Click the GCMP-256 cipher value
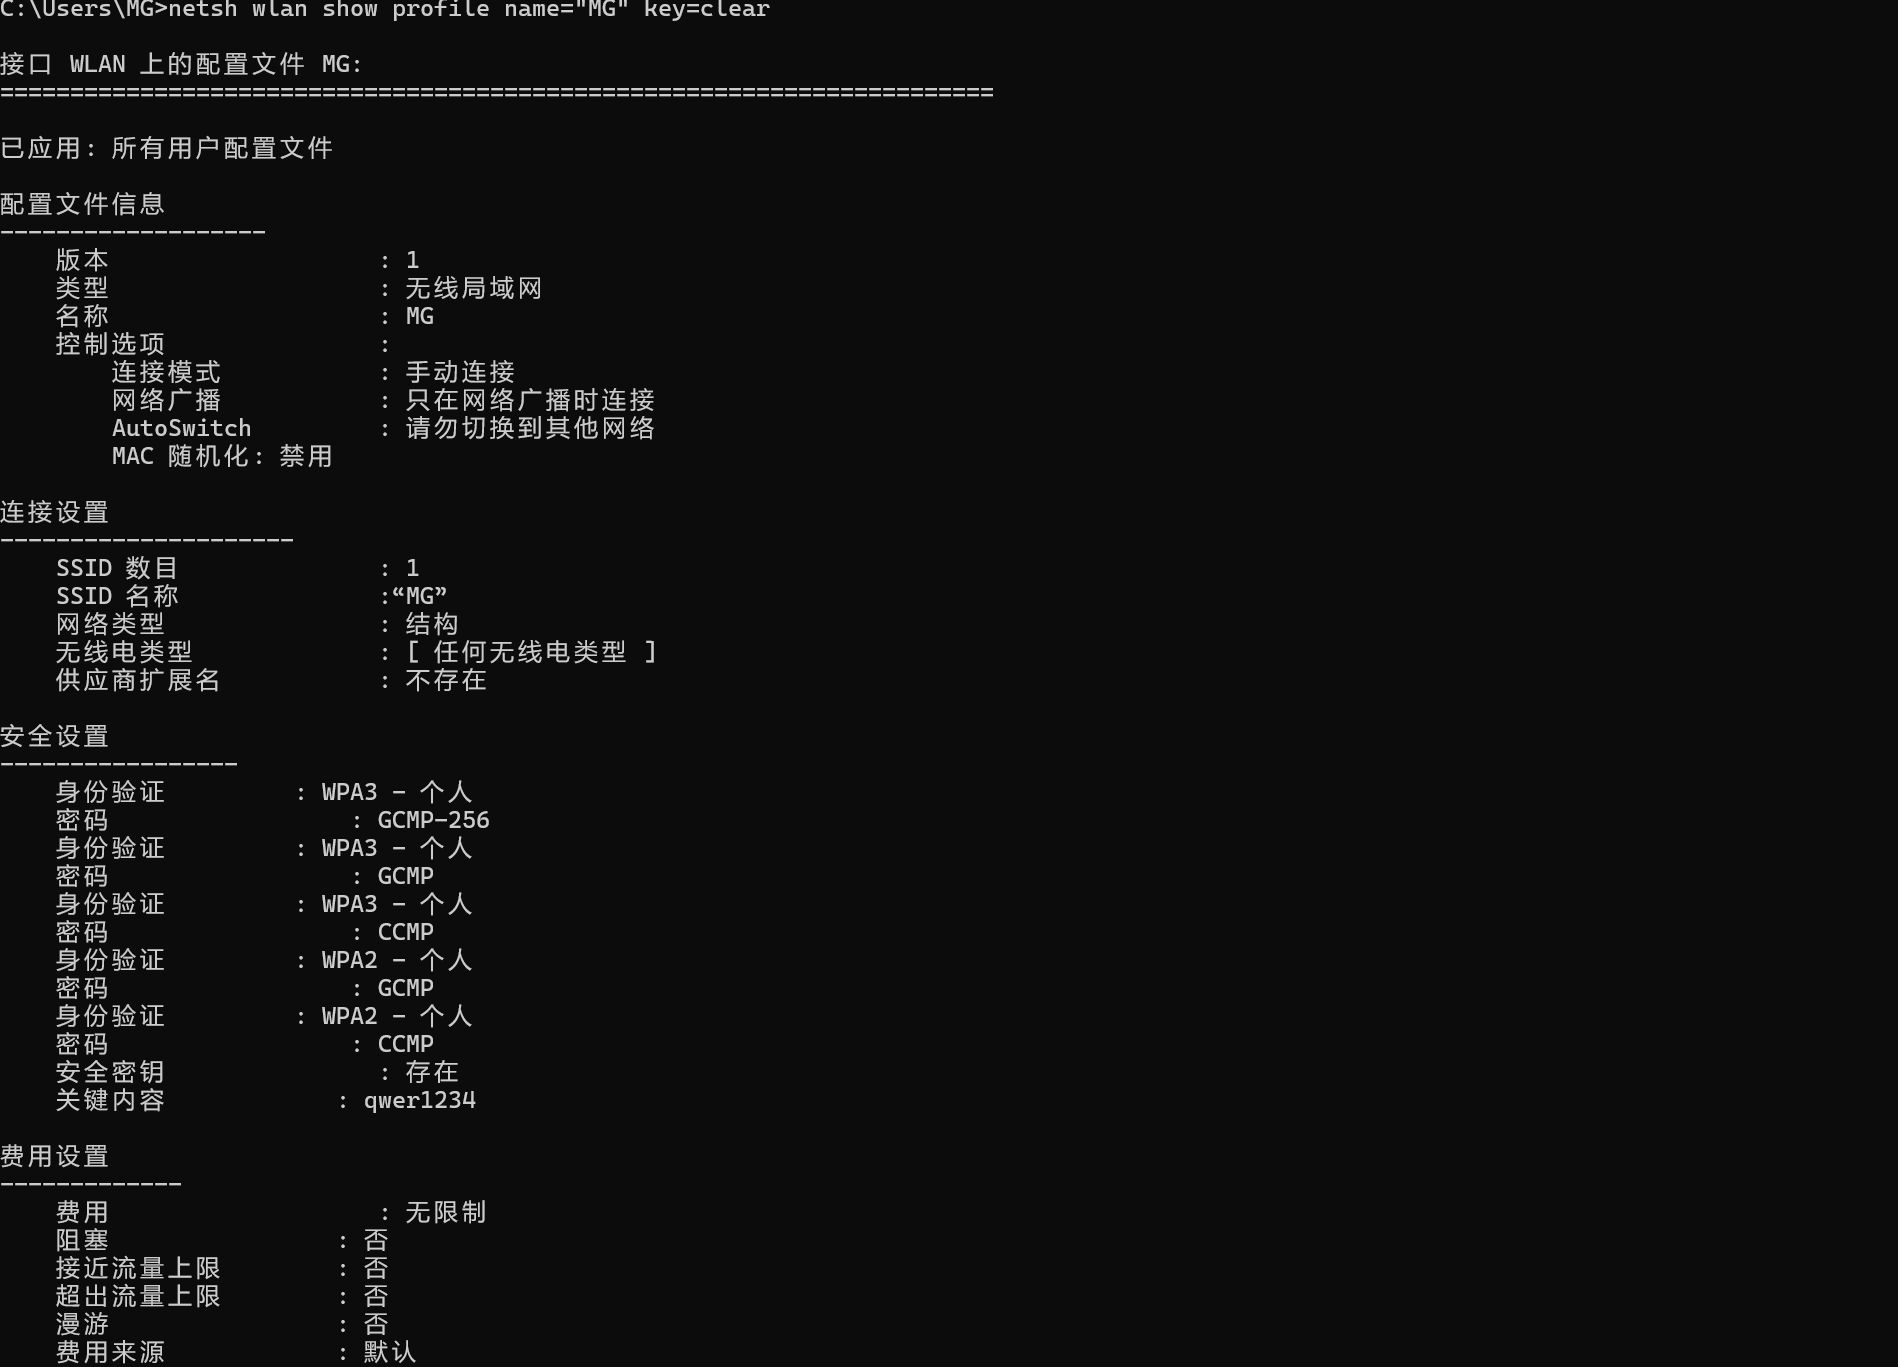The width and height of the screenshot is (1898, 1367). pyautogui.click(x=434, y=820)
